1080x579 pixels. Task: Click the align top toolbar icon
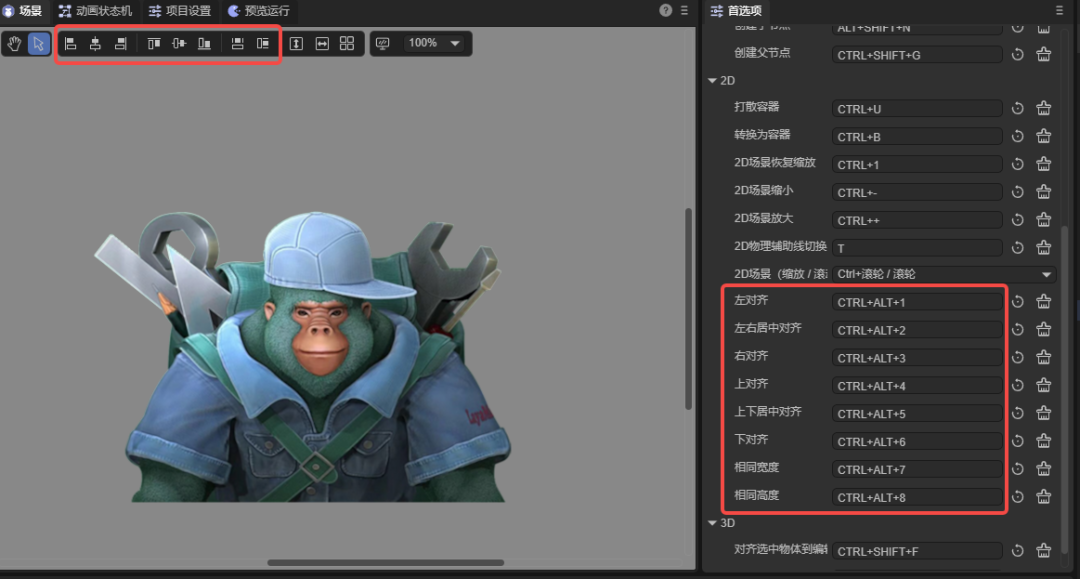(154, 44)
